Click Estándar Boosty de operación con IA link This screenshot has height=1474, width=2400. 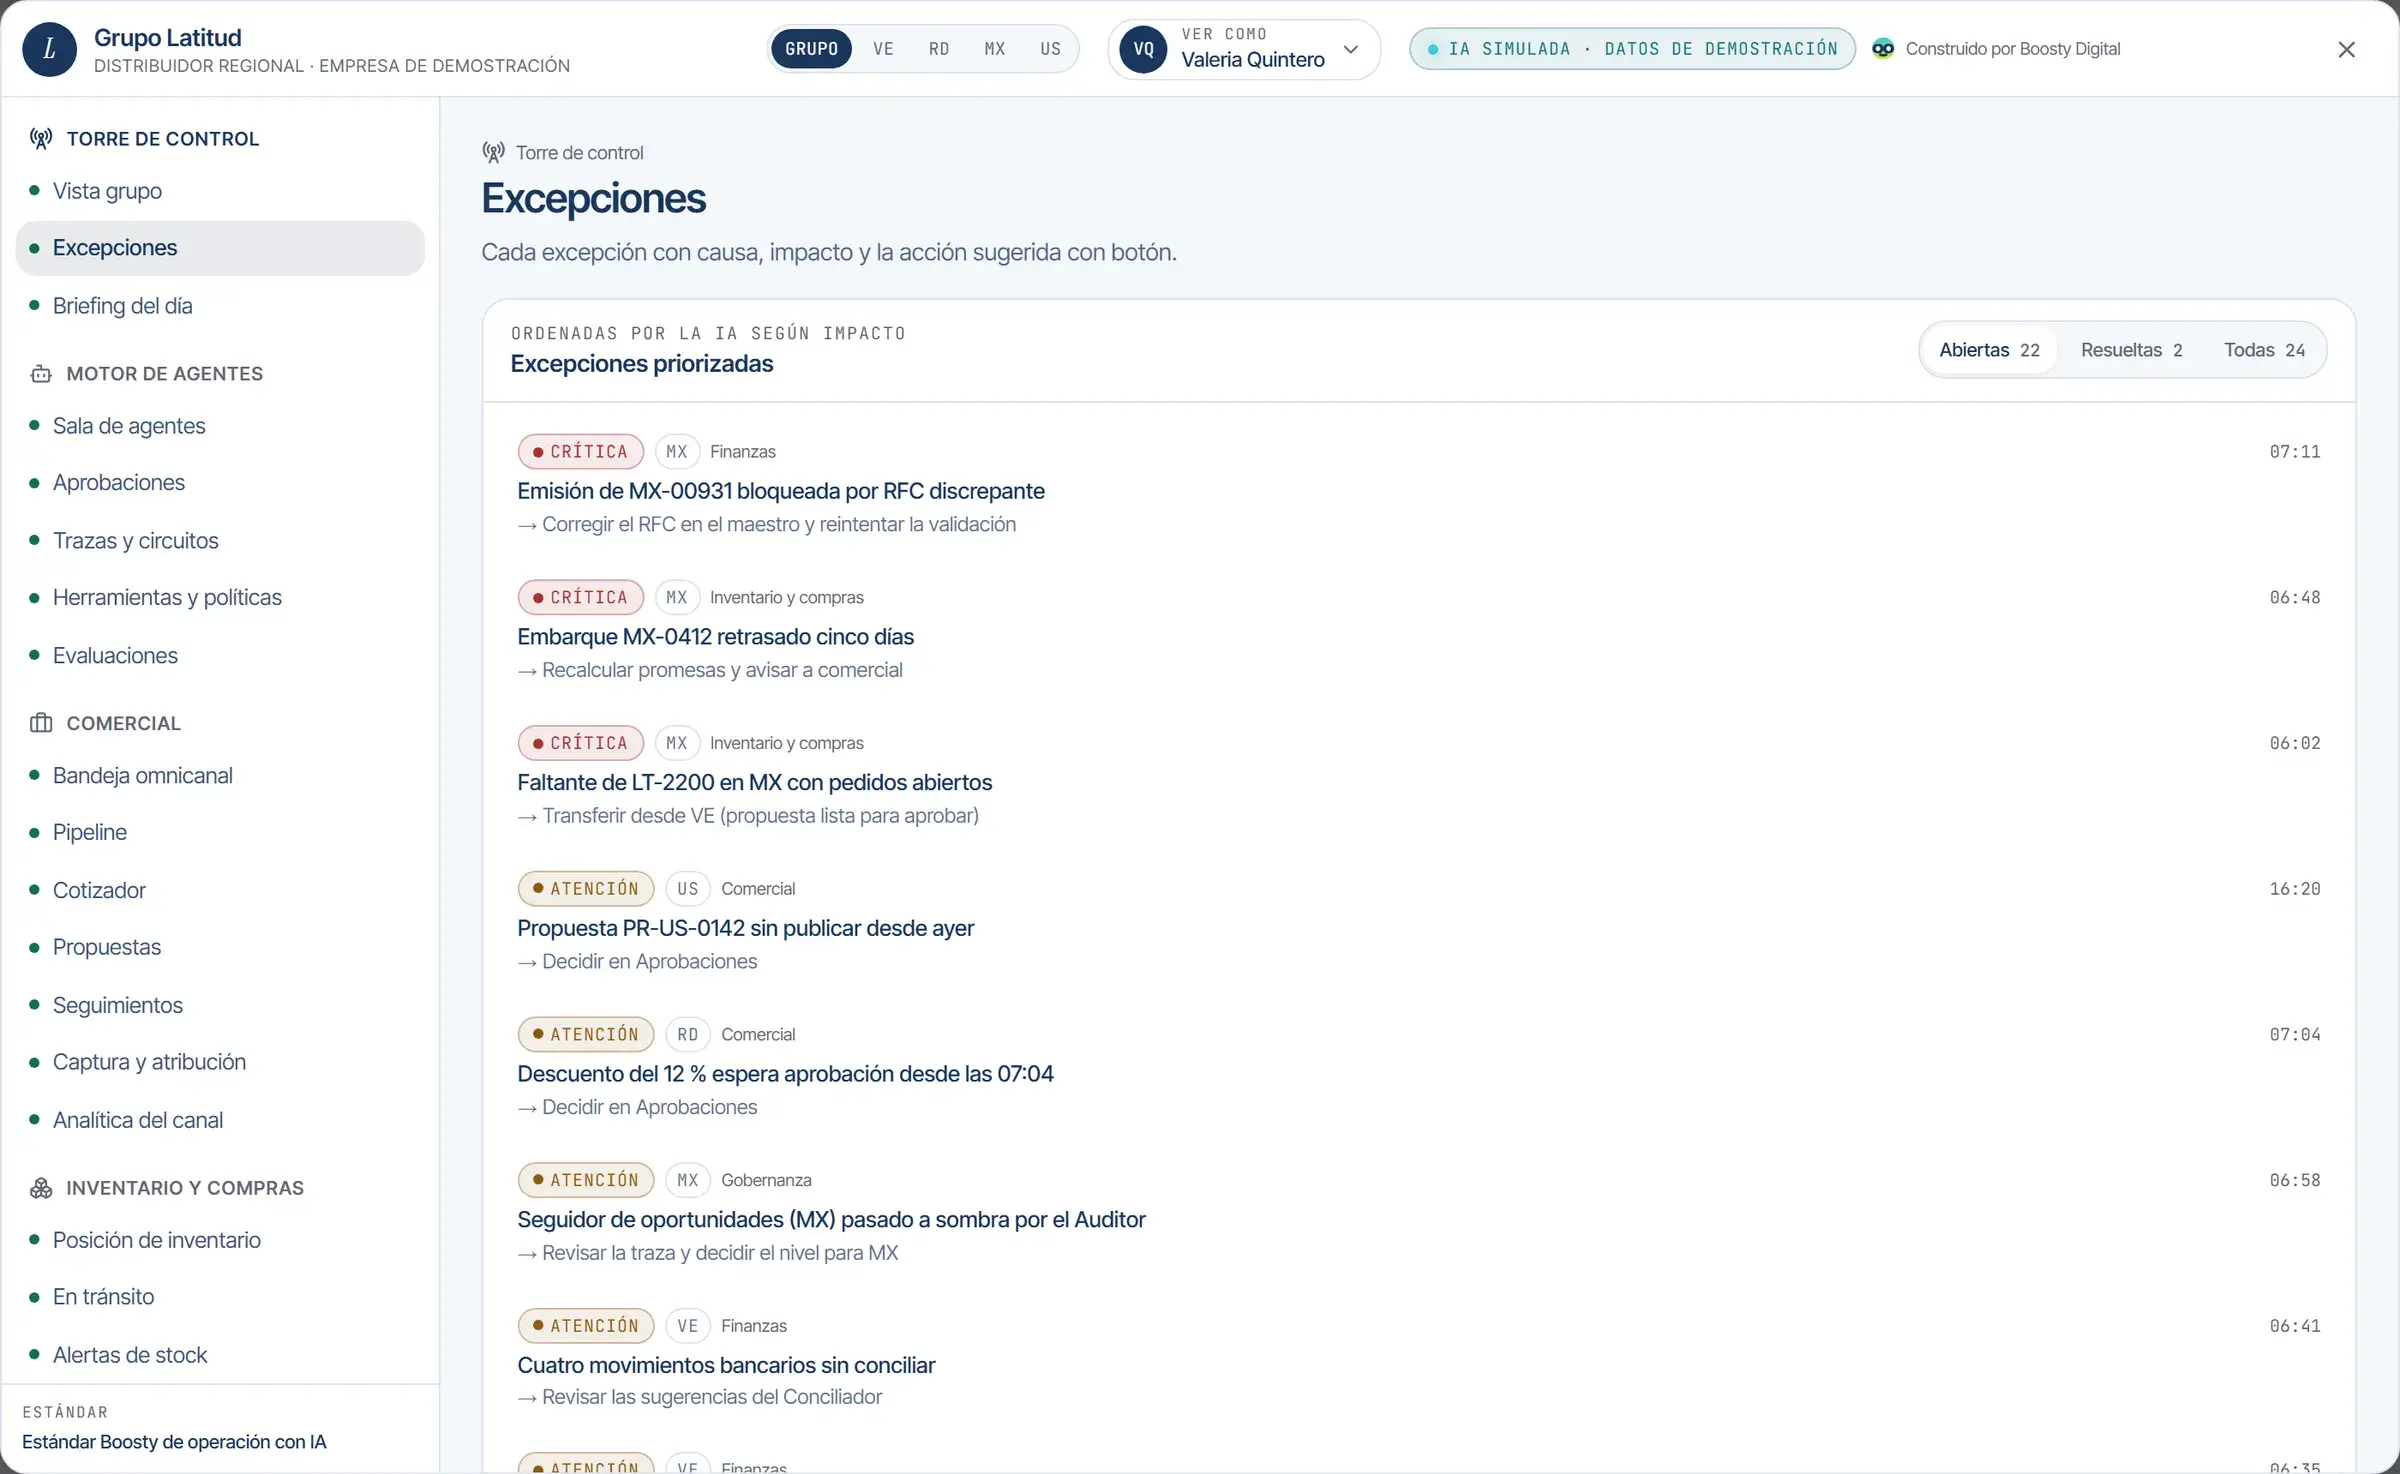click(x=174, y=1442)
